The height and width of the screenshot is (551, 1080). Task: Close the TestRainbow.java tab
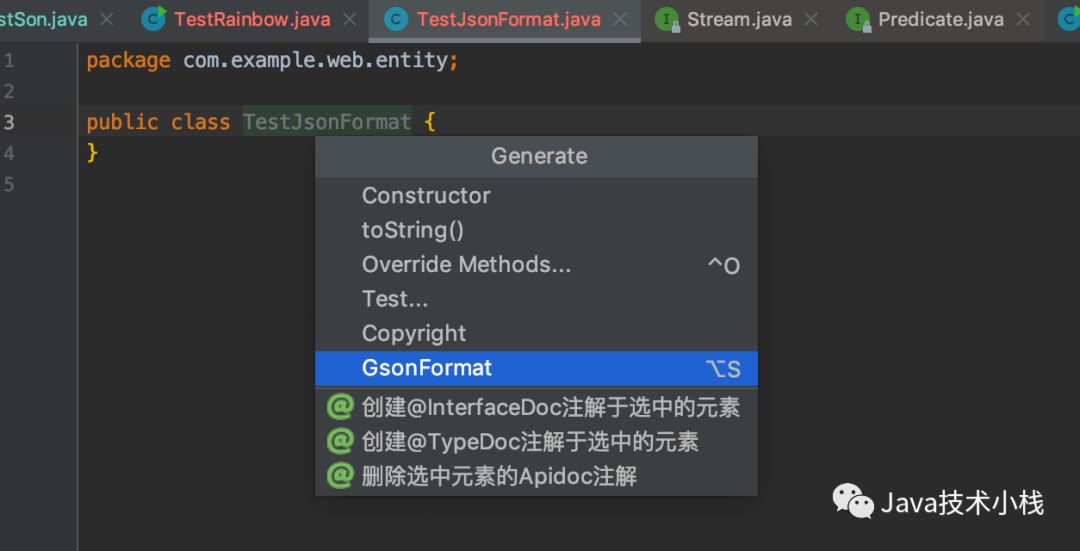point(349,19)
